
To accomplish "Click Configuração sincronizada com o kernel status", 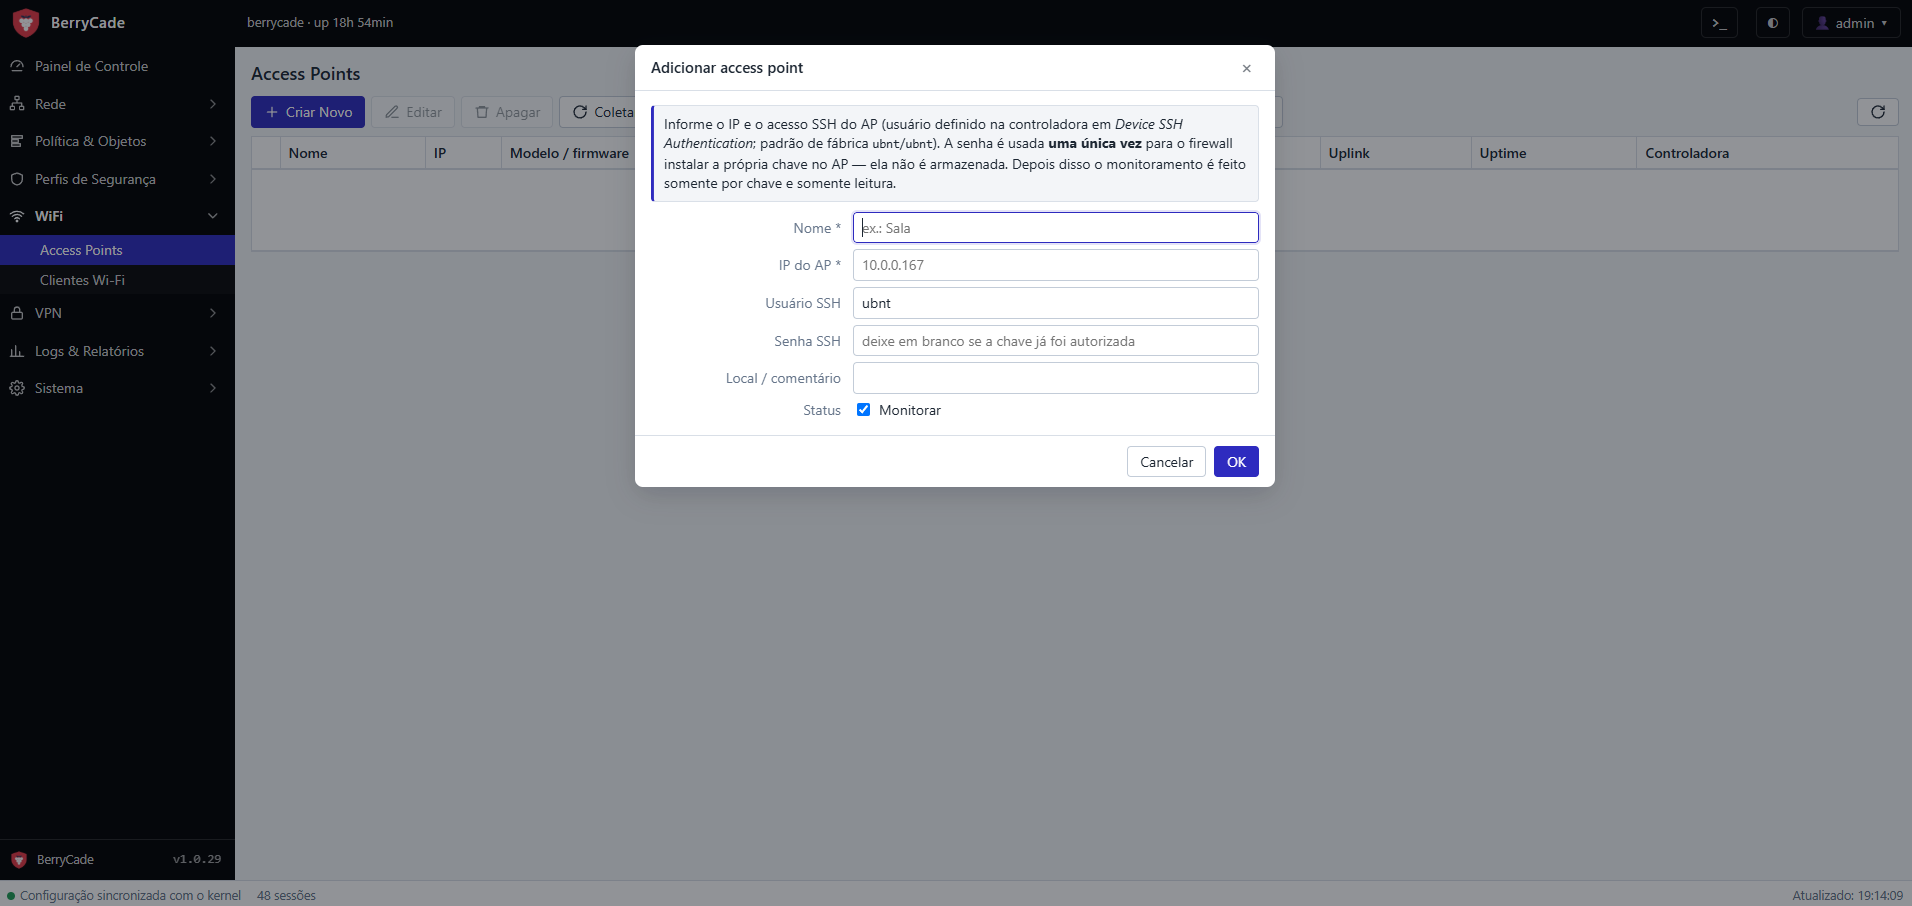I will [x=124, y=895].
